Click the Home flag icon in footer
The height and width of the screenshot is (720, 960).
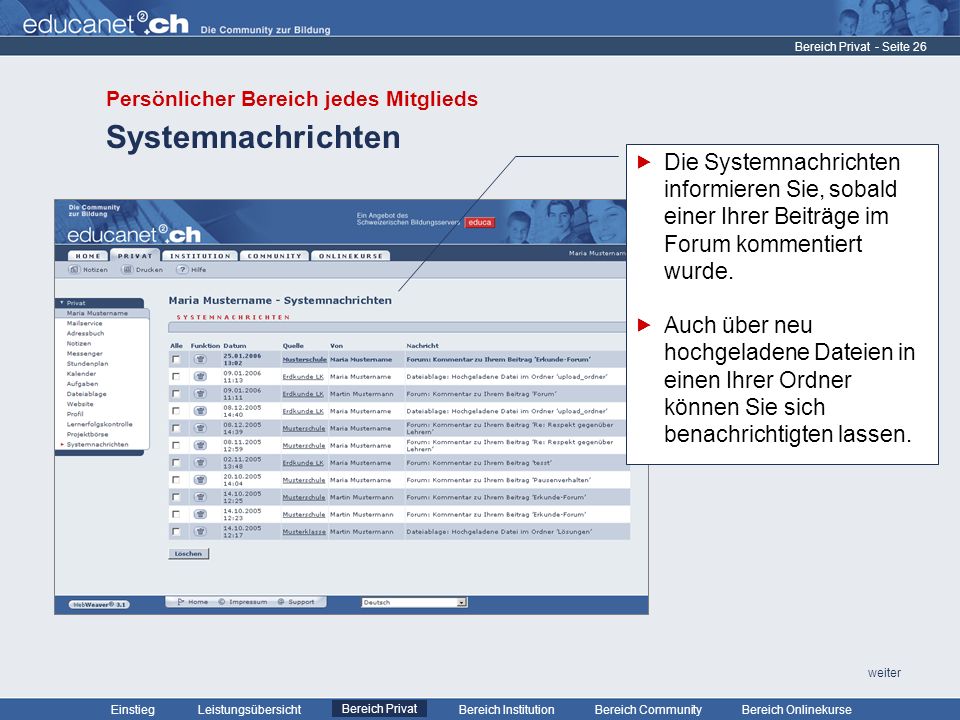click(x=181, y=602)
